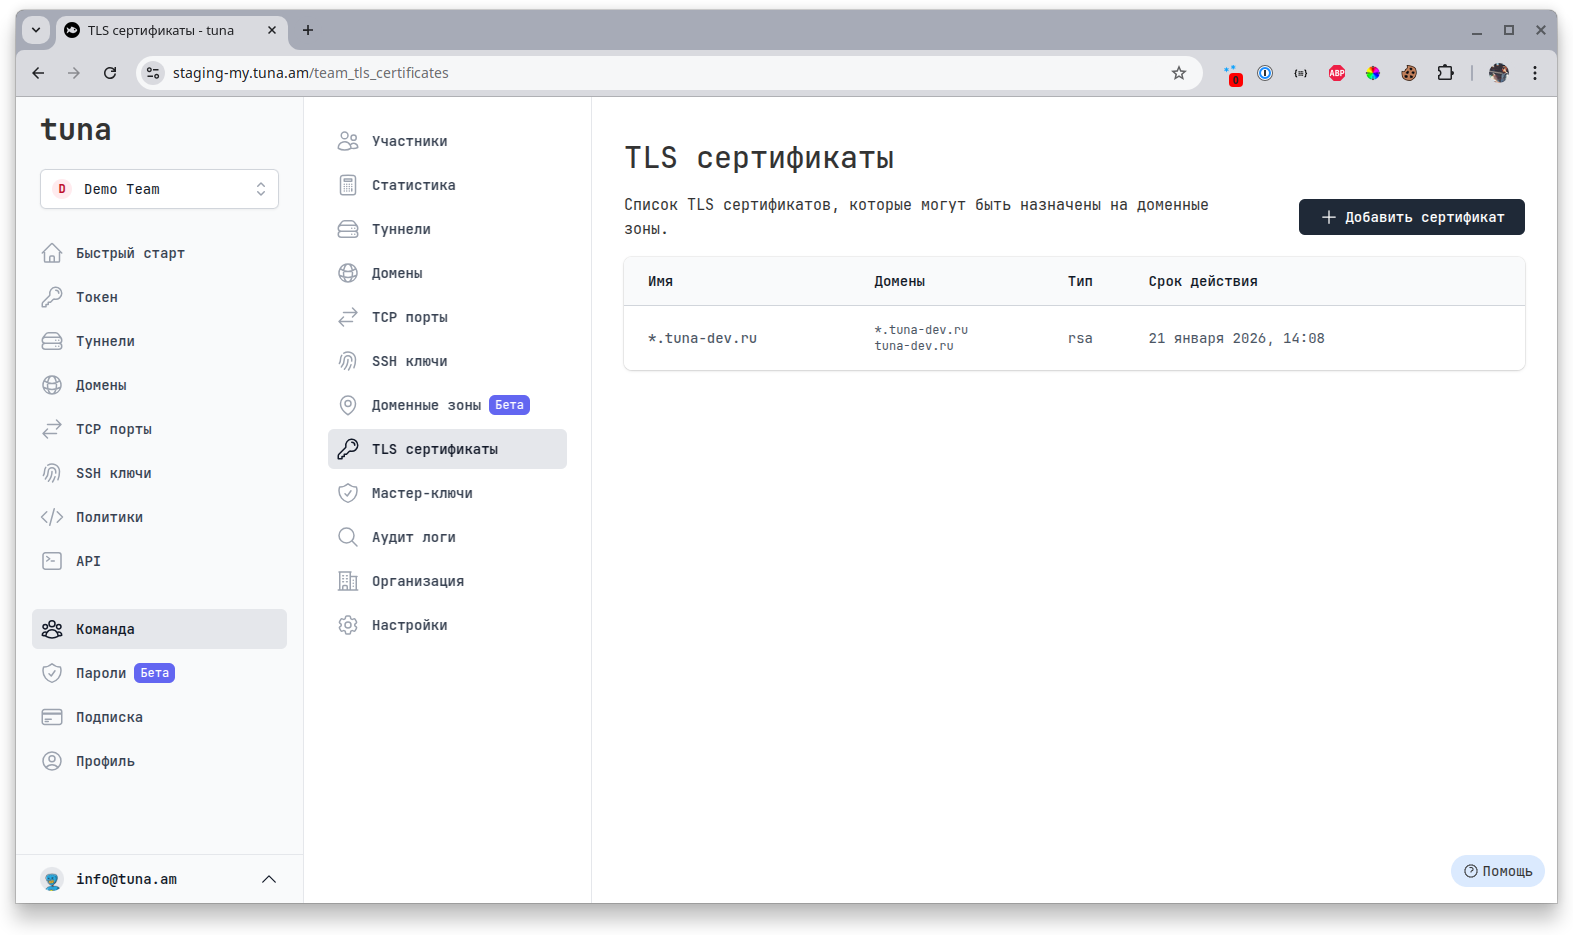
Task: Open Политики code icon
Action: [x=52, y=517]
